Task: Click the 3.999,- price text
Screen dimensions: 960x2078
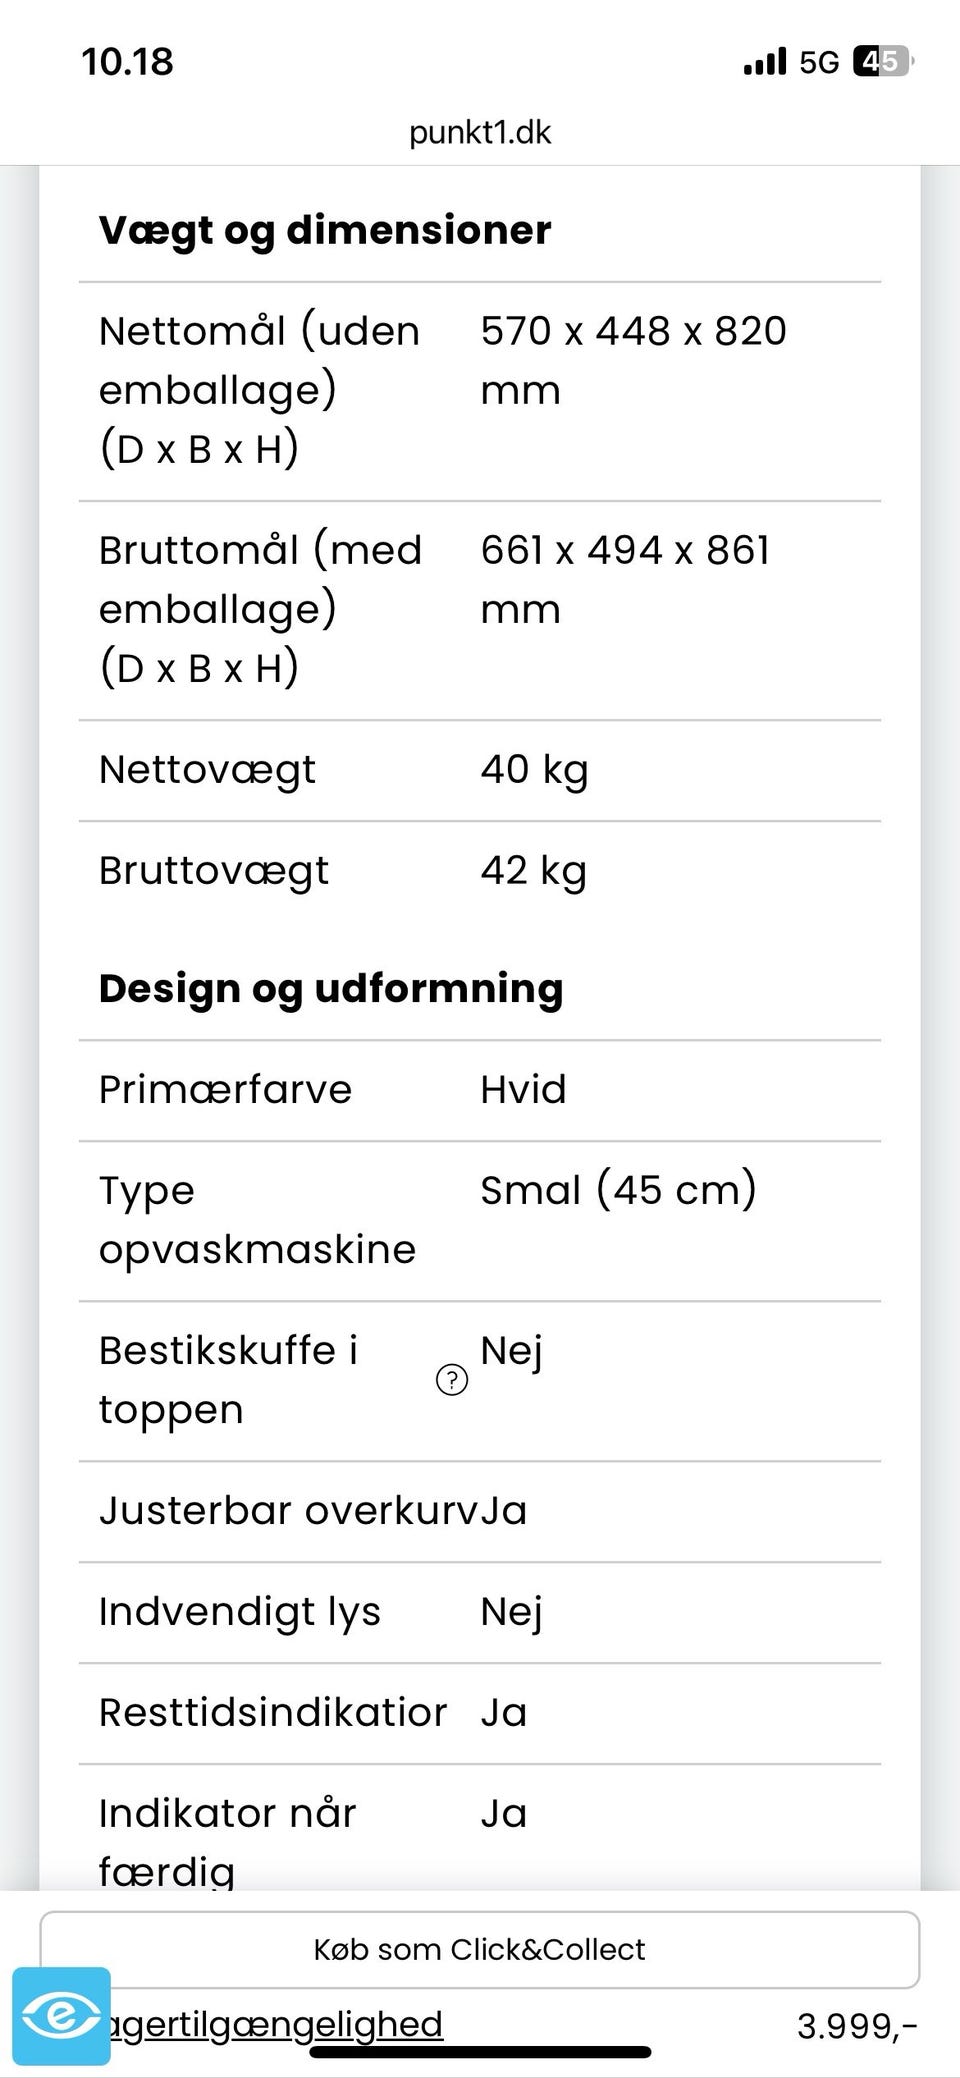Action: coord(857,2026)
